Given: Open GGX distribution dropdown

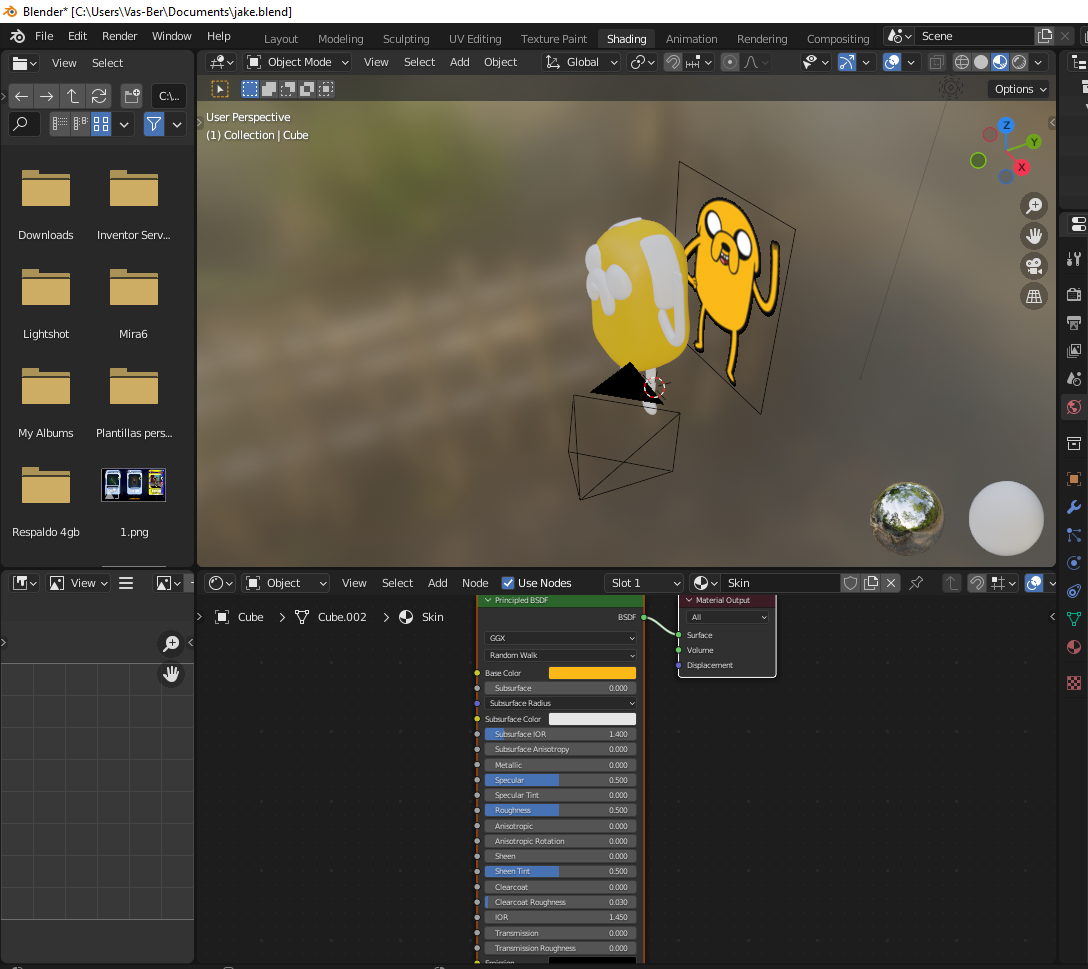Looking at the screenshot, I should coord(560,638).
